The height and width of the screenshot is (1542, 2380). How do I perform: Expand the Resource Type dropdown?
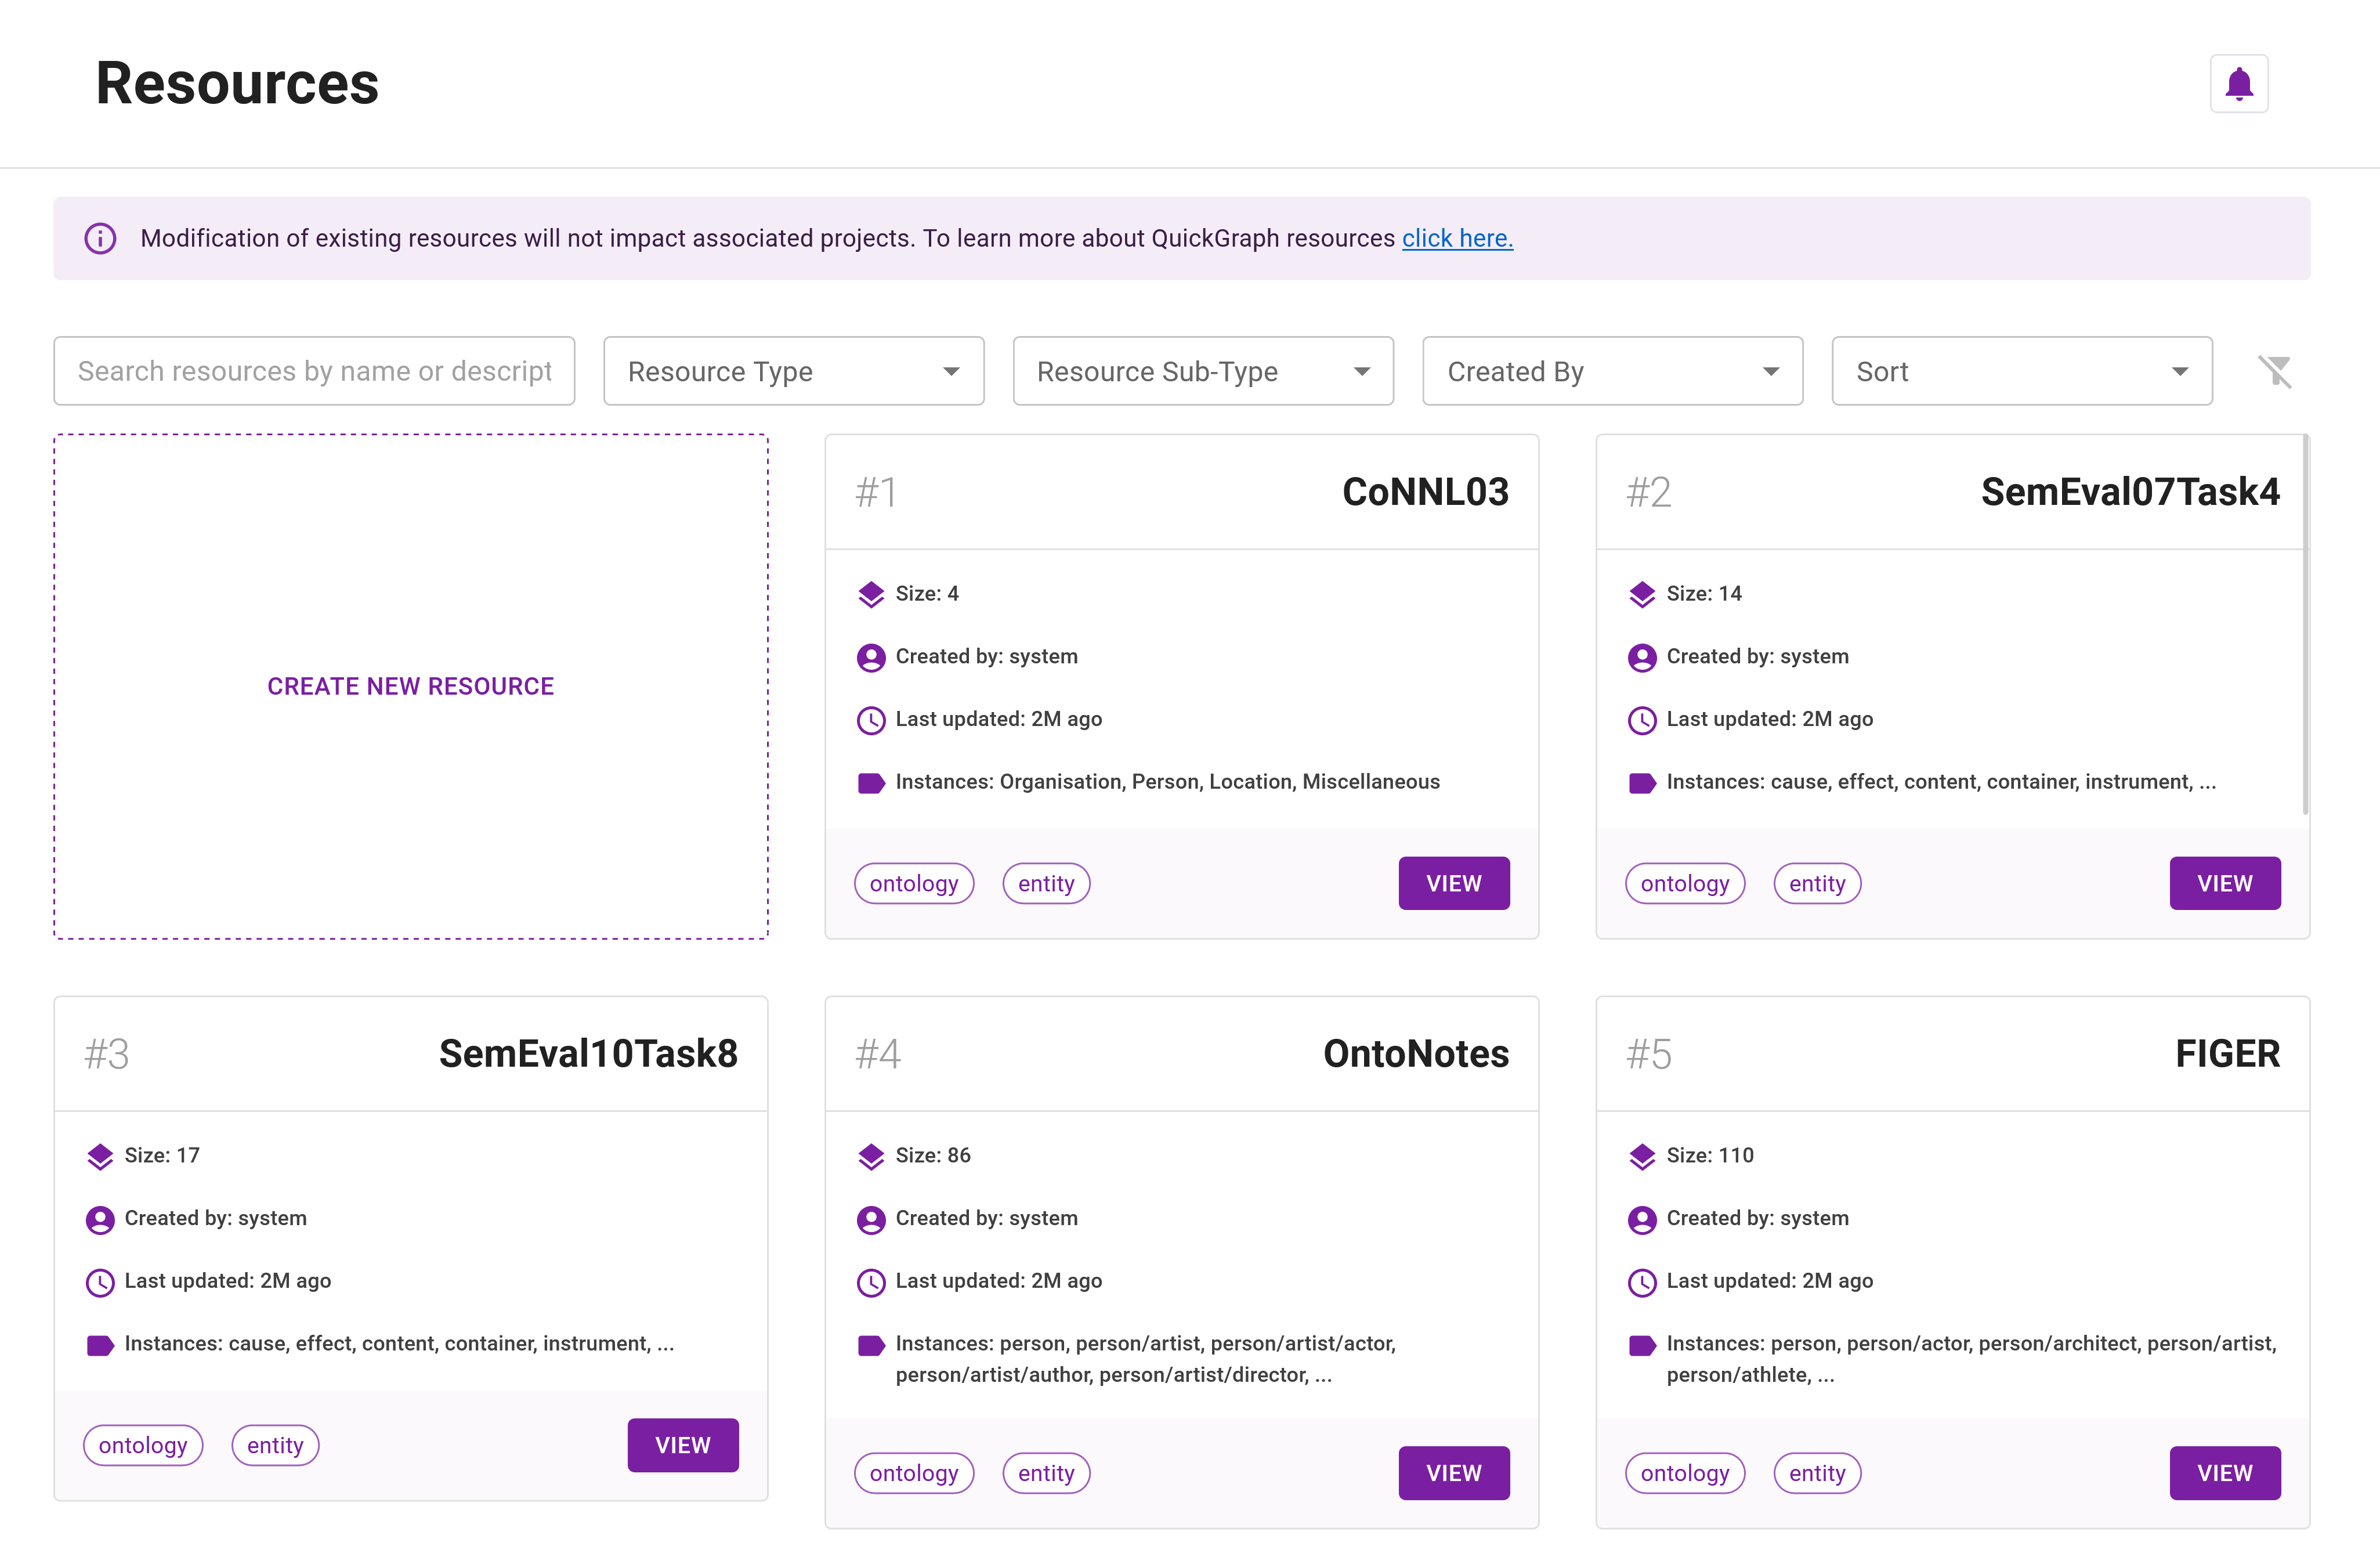[791, 371]
